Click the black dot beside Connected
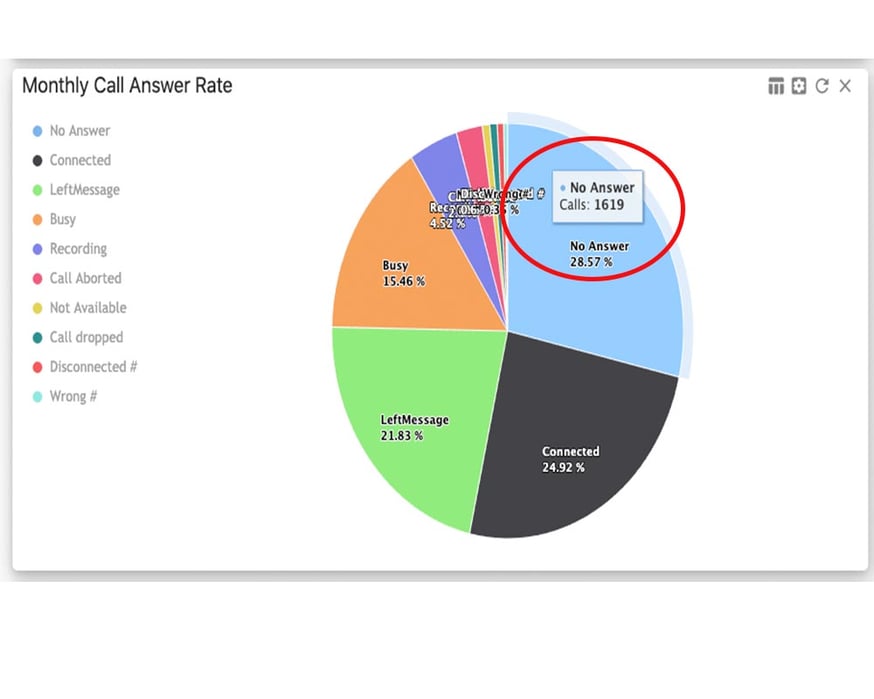 [38, 160]
